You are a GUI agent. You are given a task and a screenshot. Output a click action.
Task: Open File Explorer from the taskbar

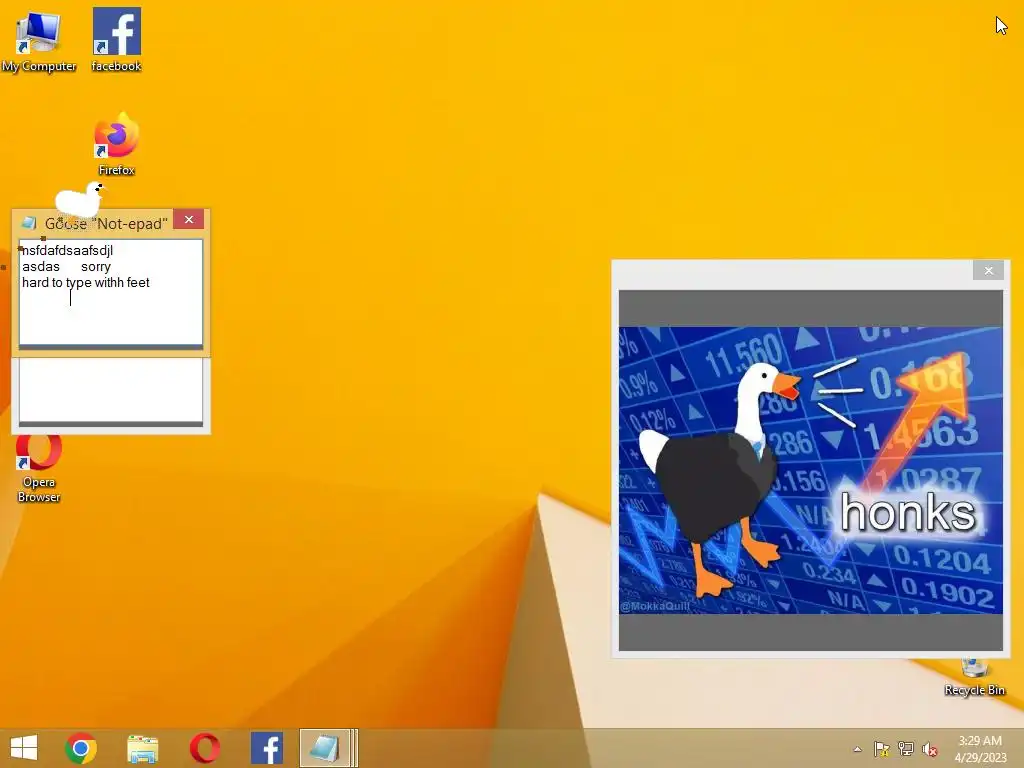point(142,748)
